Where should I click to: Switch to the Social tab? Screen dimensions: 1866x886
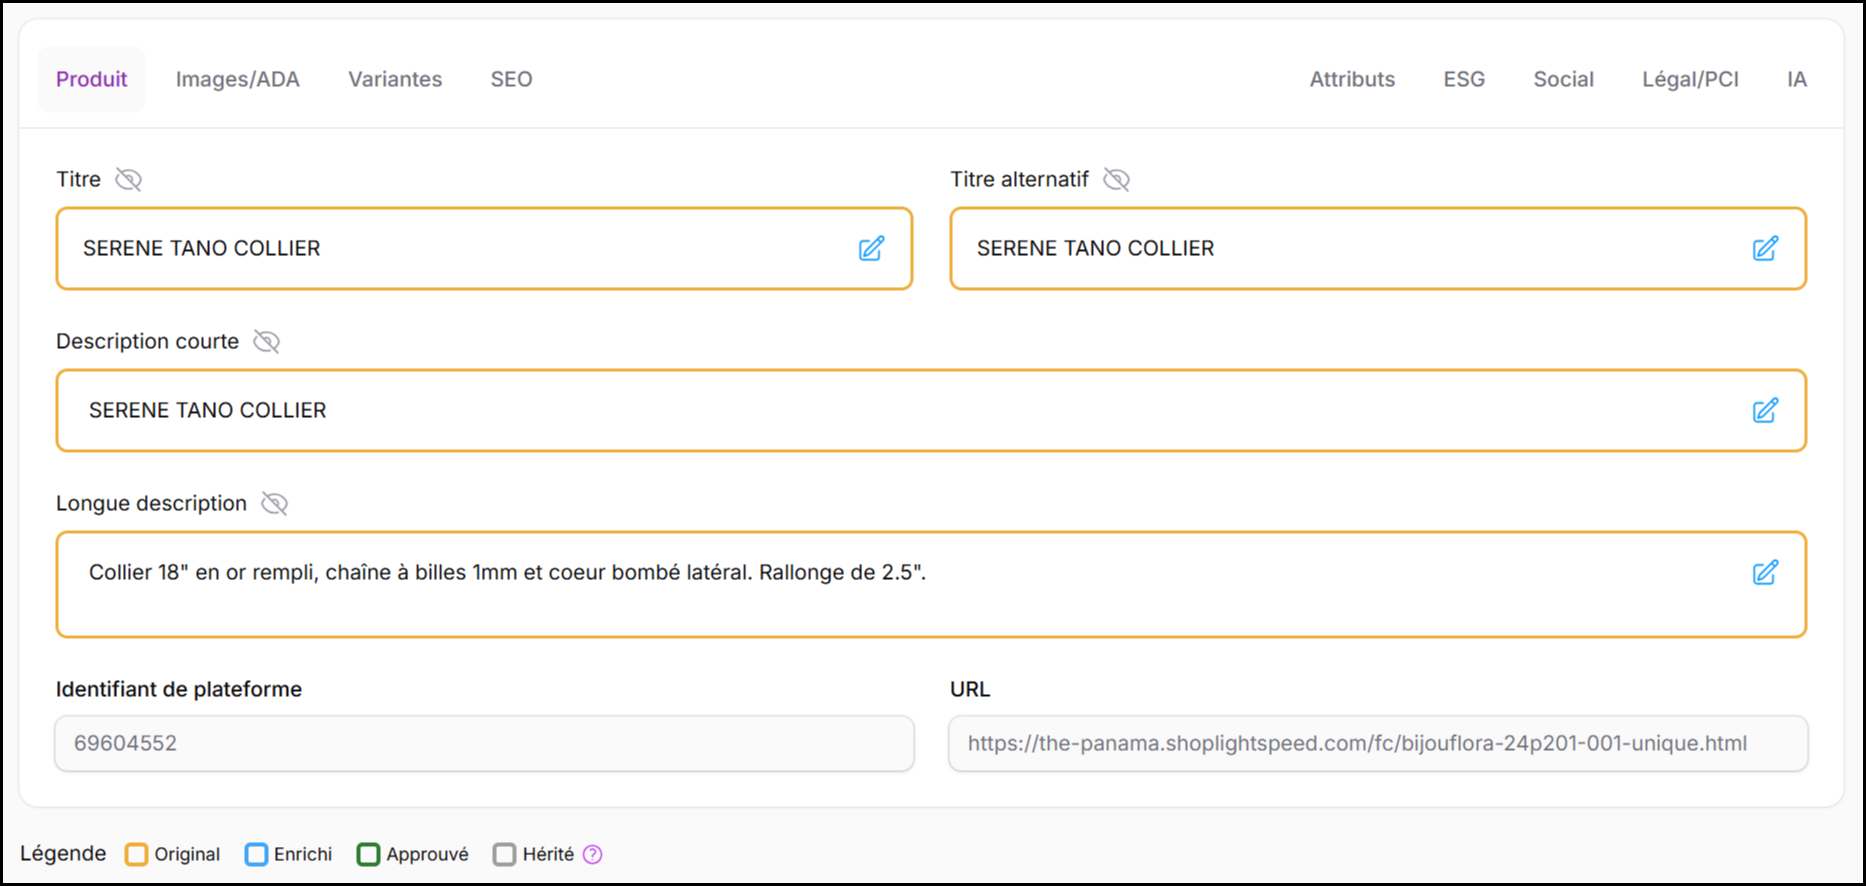tap(1563, 80)
